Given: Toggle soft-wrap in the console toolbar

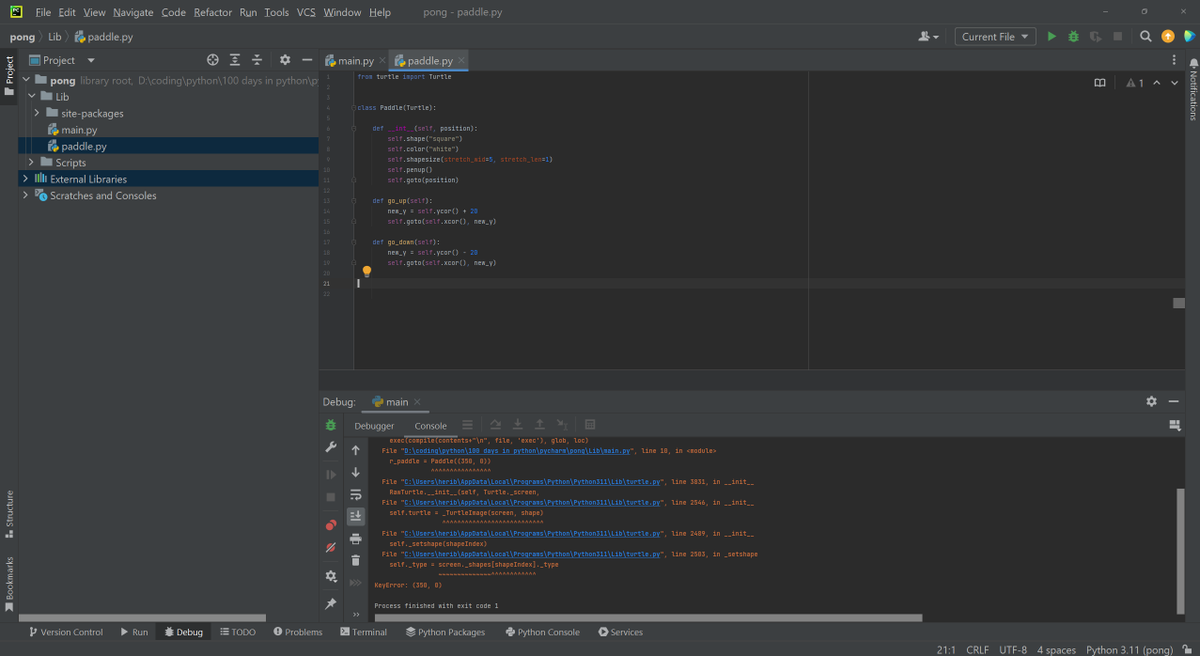Looking at the screenshot, I should click(355, 495).
